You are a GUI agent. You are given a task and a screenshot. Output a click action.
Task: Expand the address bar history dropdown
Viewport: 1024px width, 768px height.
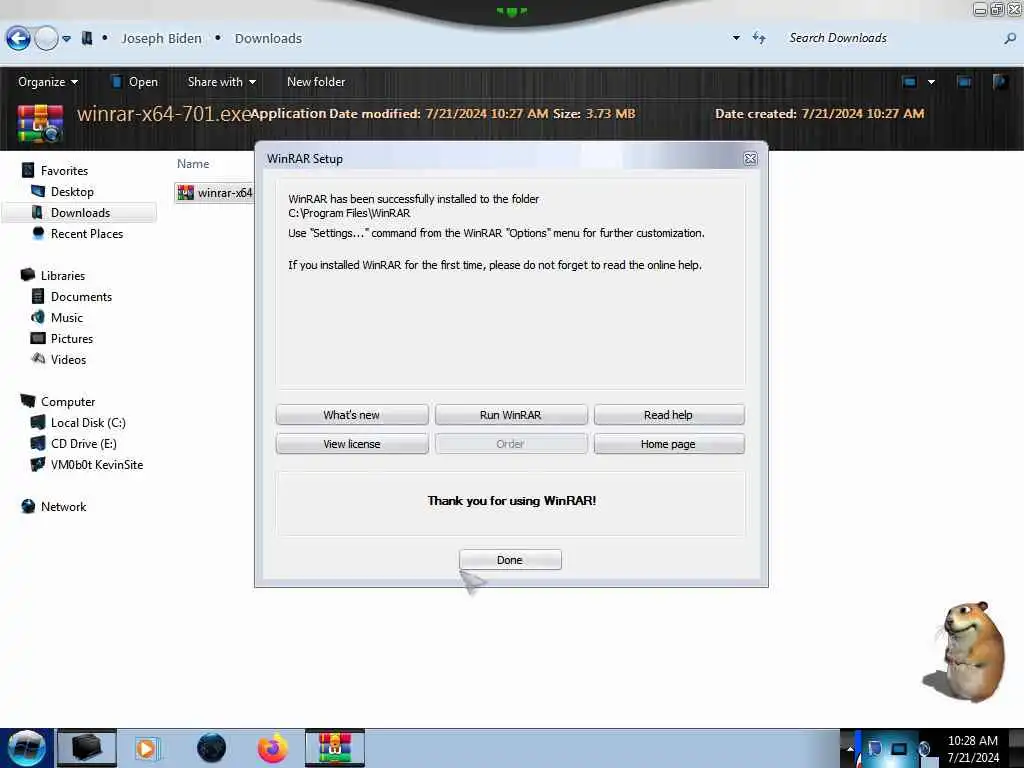click(736, 38)
